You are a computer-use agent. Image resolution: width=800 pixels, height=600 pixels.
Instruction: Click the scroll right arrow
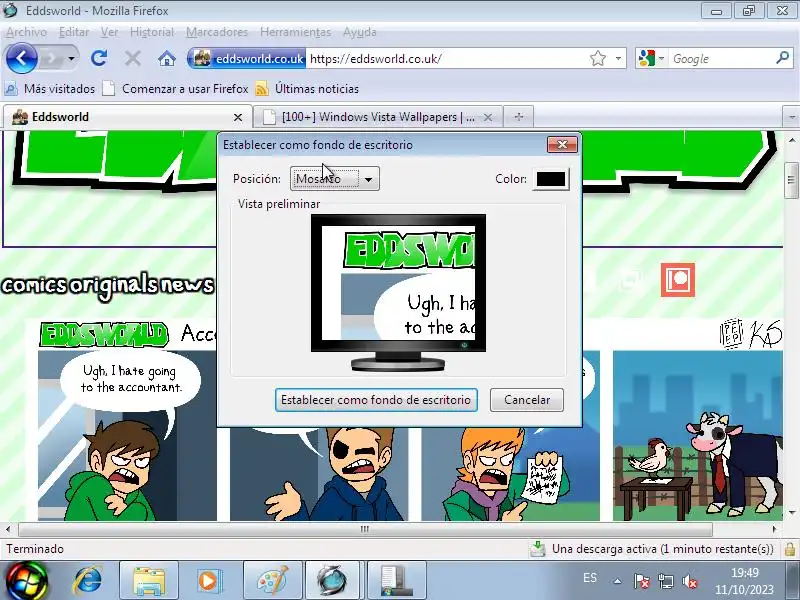(x=774, y=529)
